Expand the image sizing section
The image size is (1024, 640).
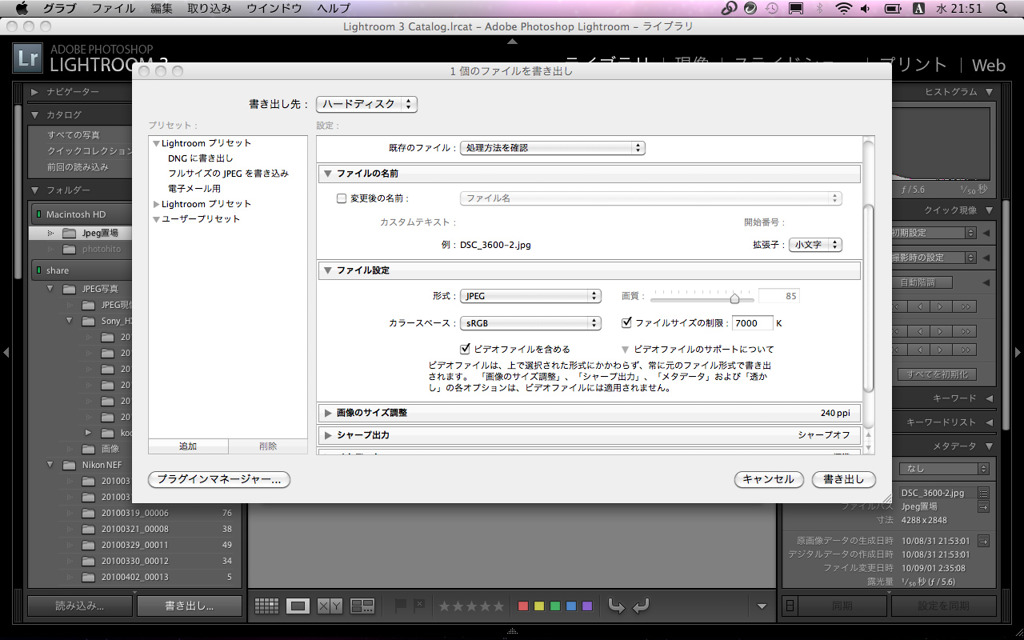coord(328,413)
